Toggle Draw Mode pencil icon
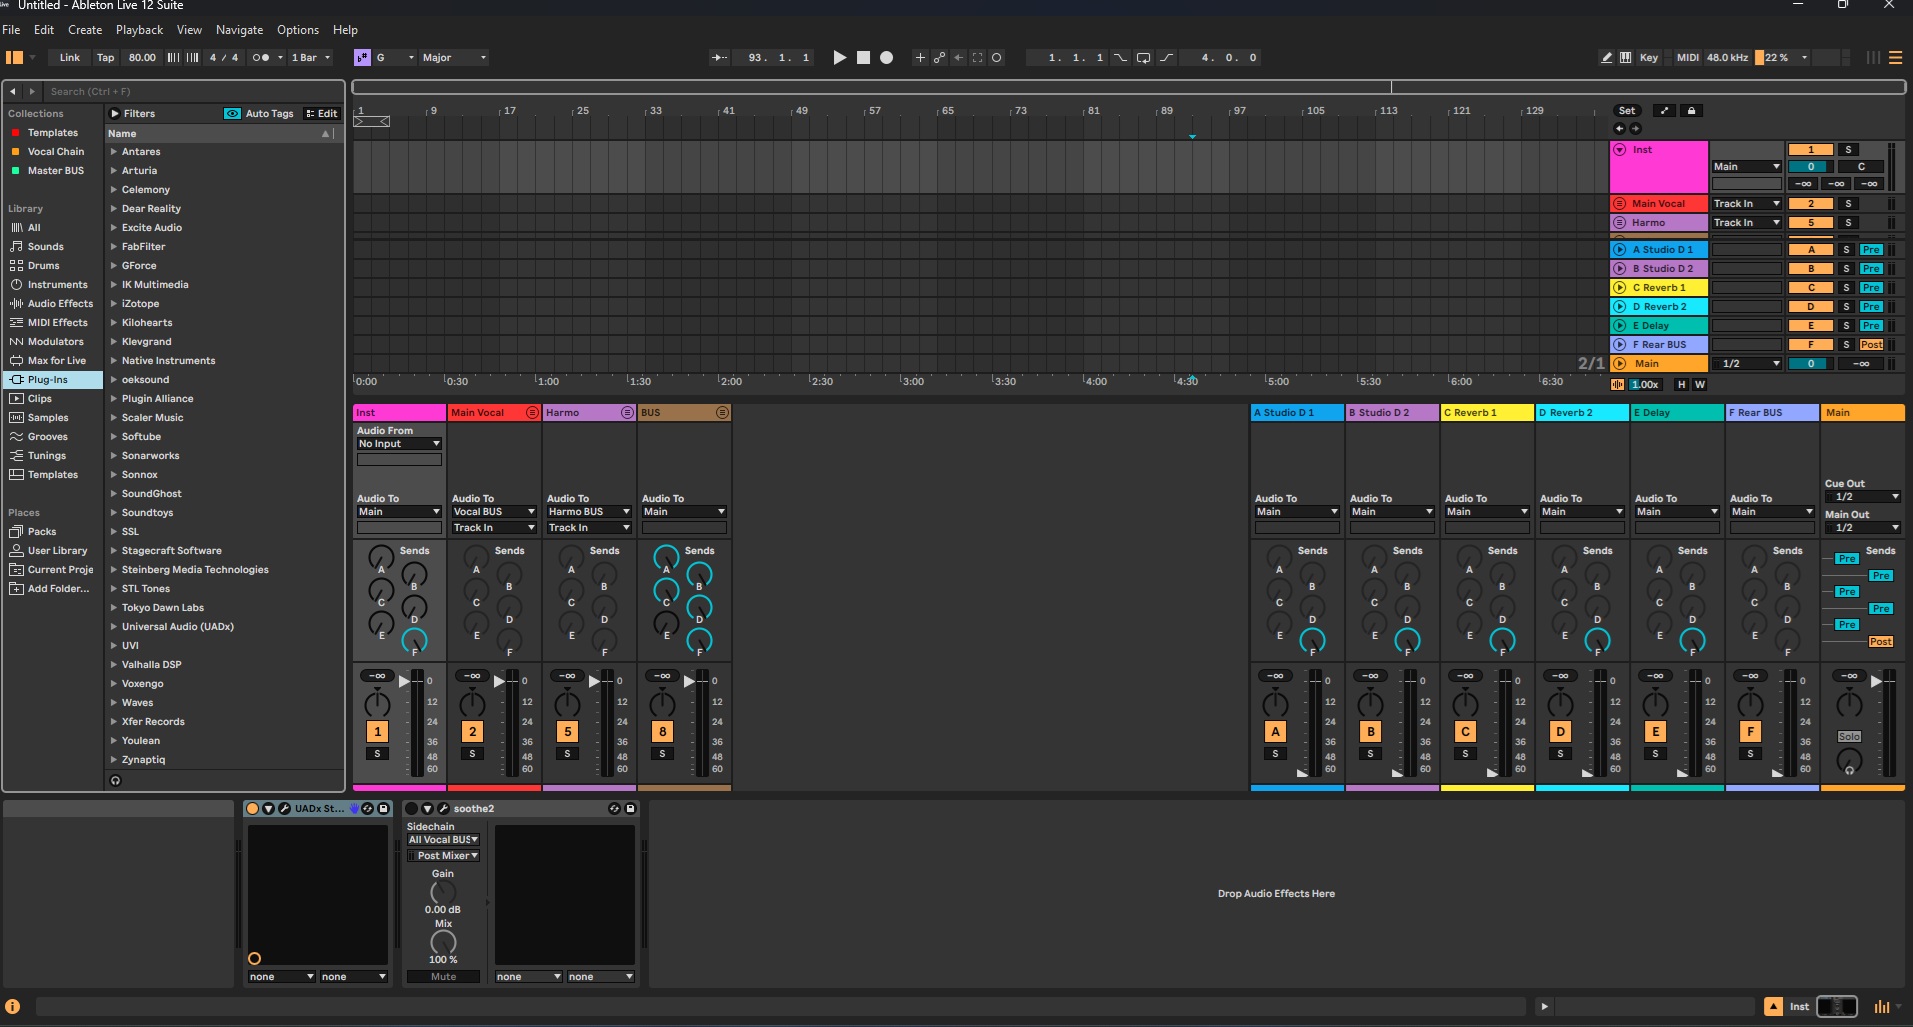 click(x=1607, y=58)
